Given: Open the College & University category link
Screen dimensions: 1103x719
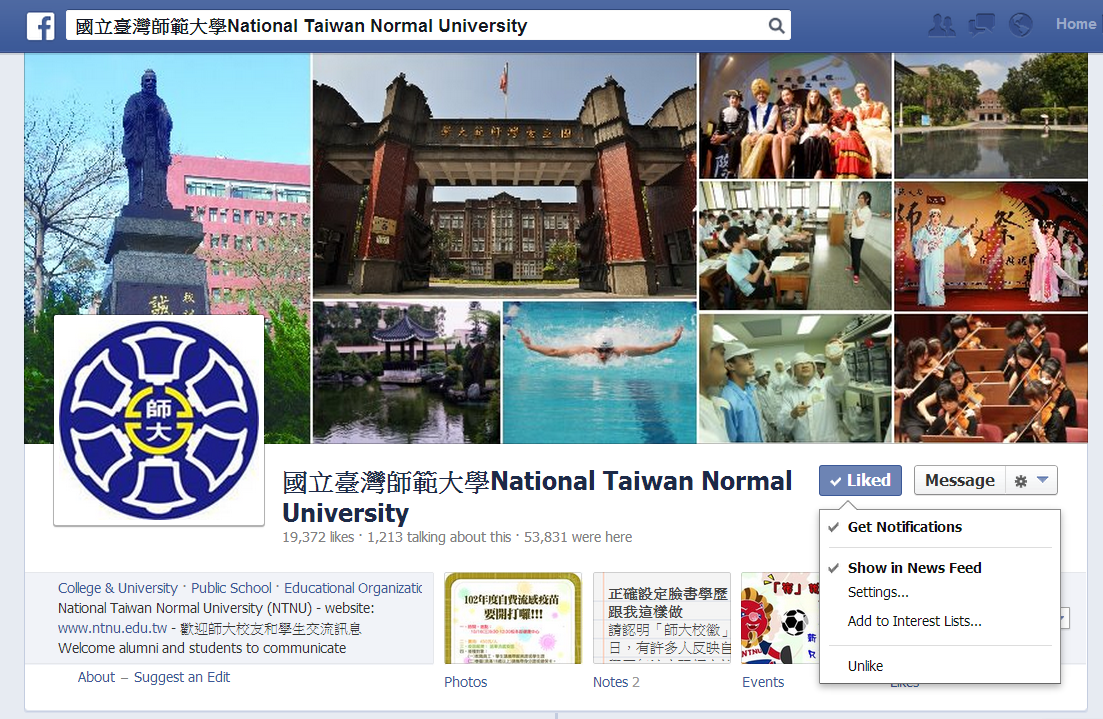Looking at the screenshot, I should tap(117, 588).
